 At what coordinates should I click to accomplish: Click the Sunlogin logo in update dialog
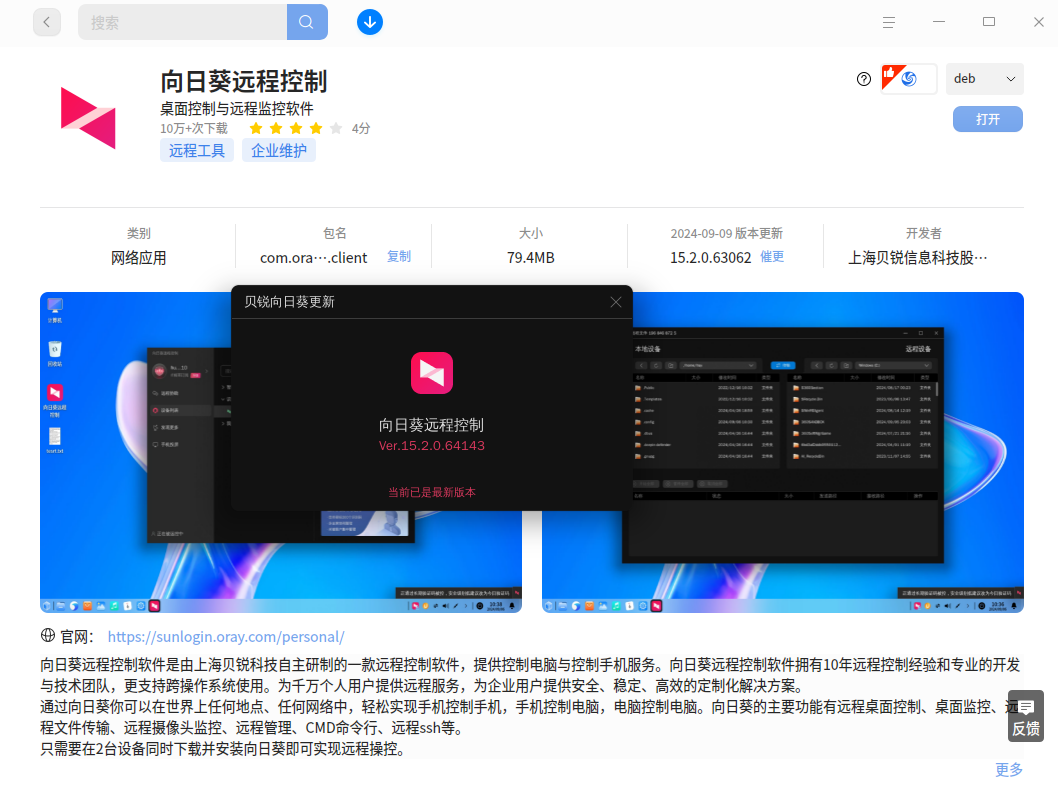[432, 373]
